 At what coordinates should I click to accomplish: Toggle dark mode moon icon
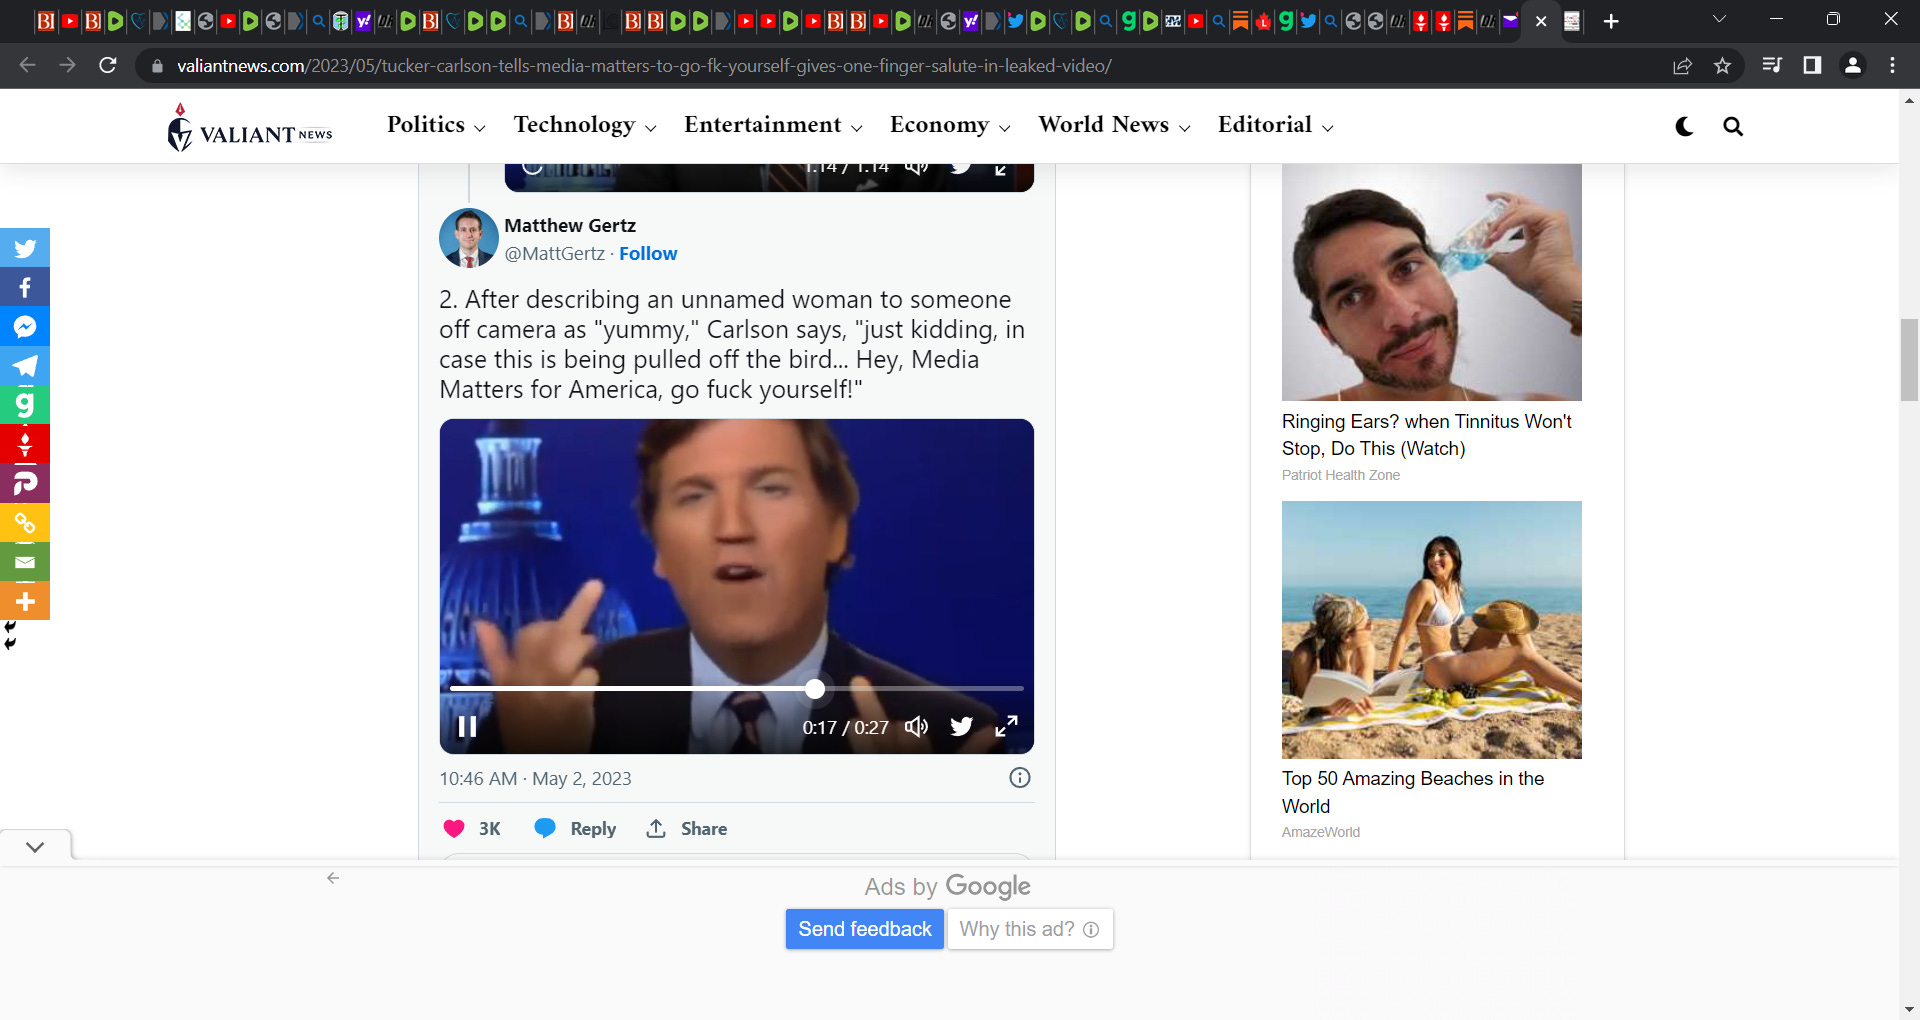[1684, 126]
